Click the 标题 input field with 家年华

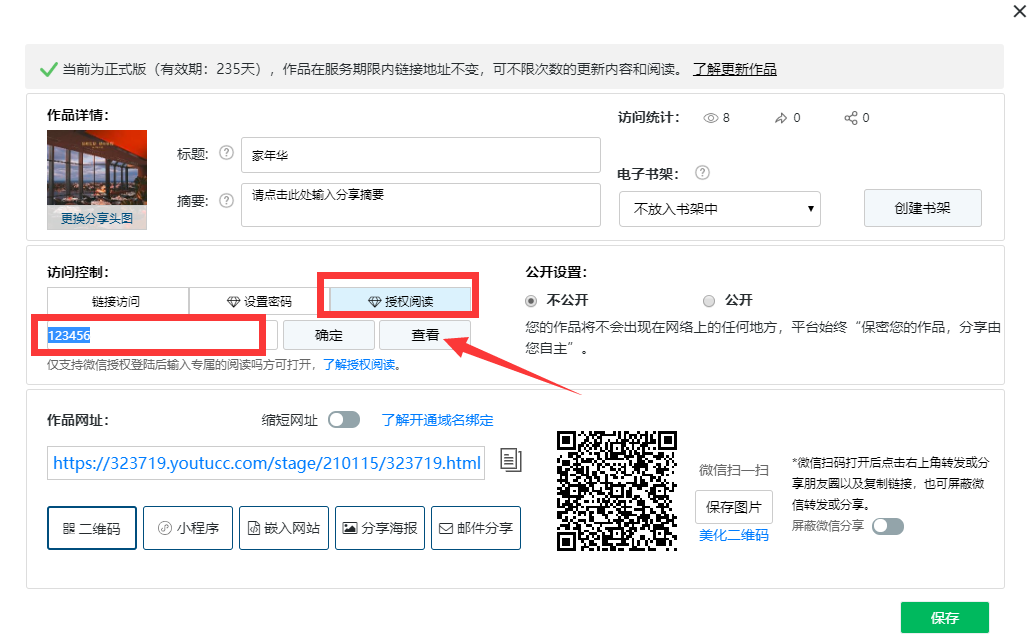[x=420, y=155]
